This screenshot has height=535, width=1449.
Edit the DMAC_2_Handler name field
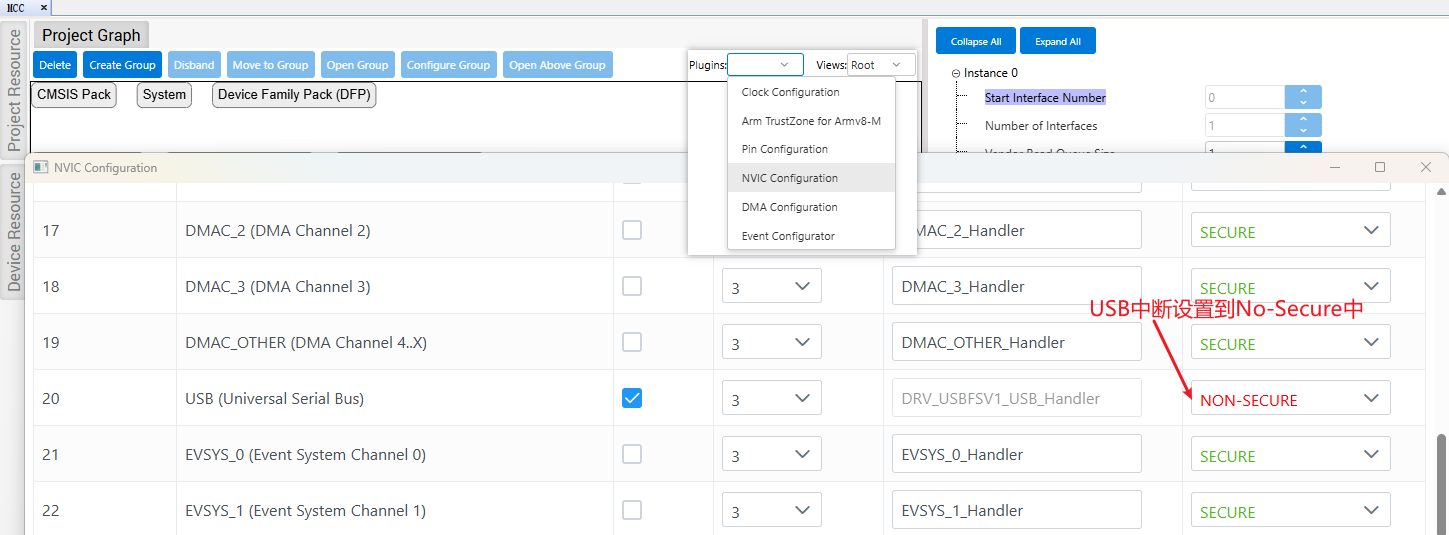coord(1016,230)
